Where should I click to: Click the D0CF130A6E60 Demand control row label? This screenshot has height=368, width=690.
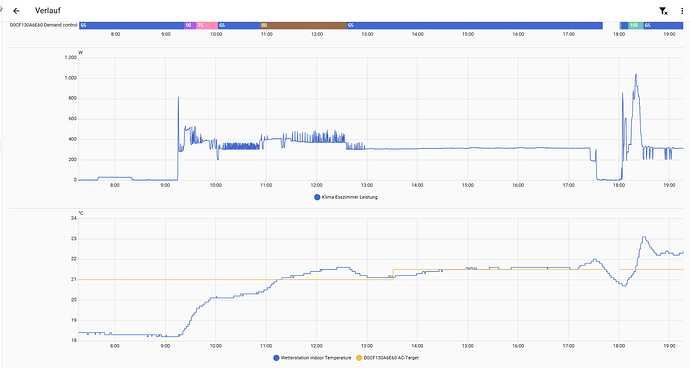click(43, 26)
